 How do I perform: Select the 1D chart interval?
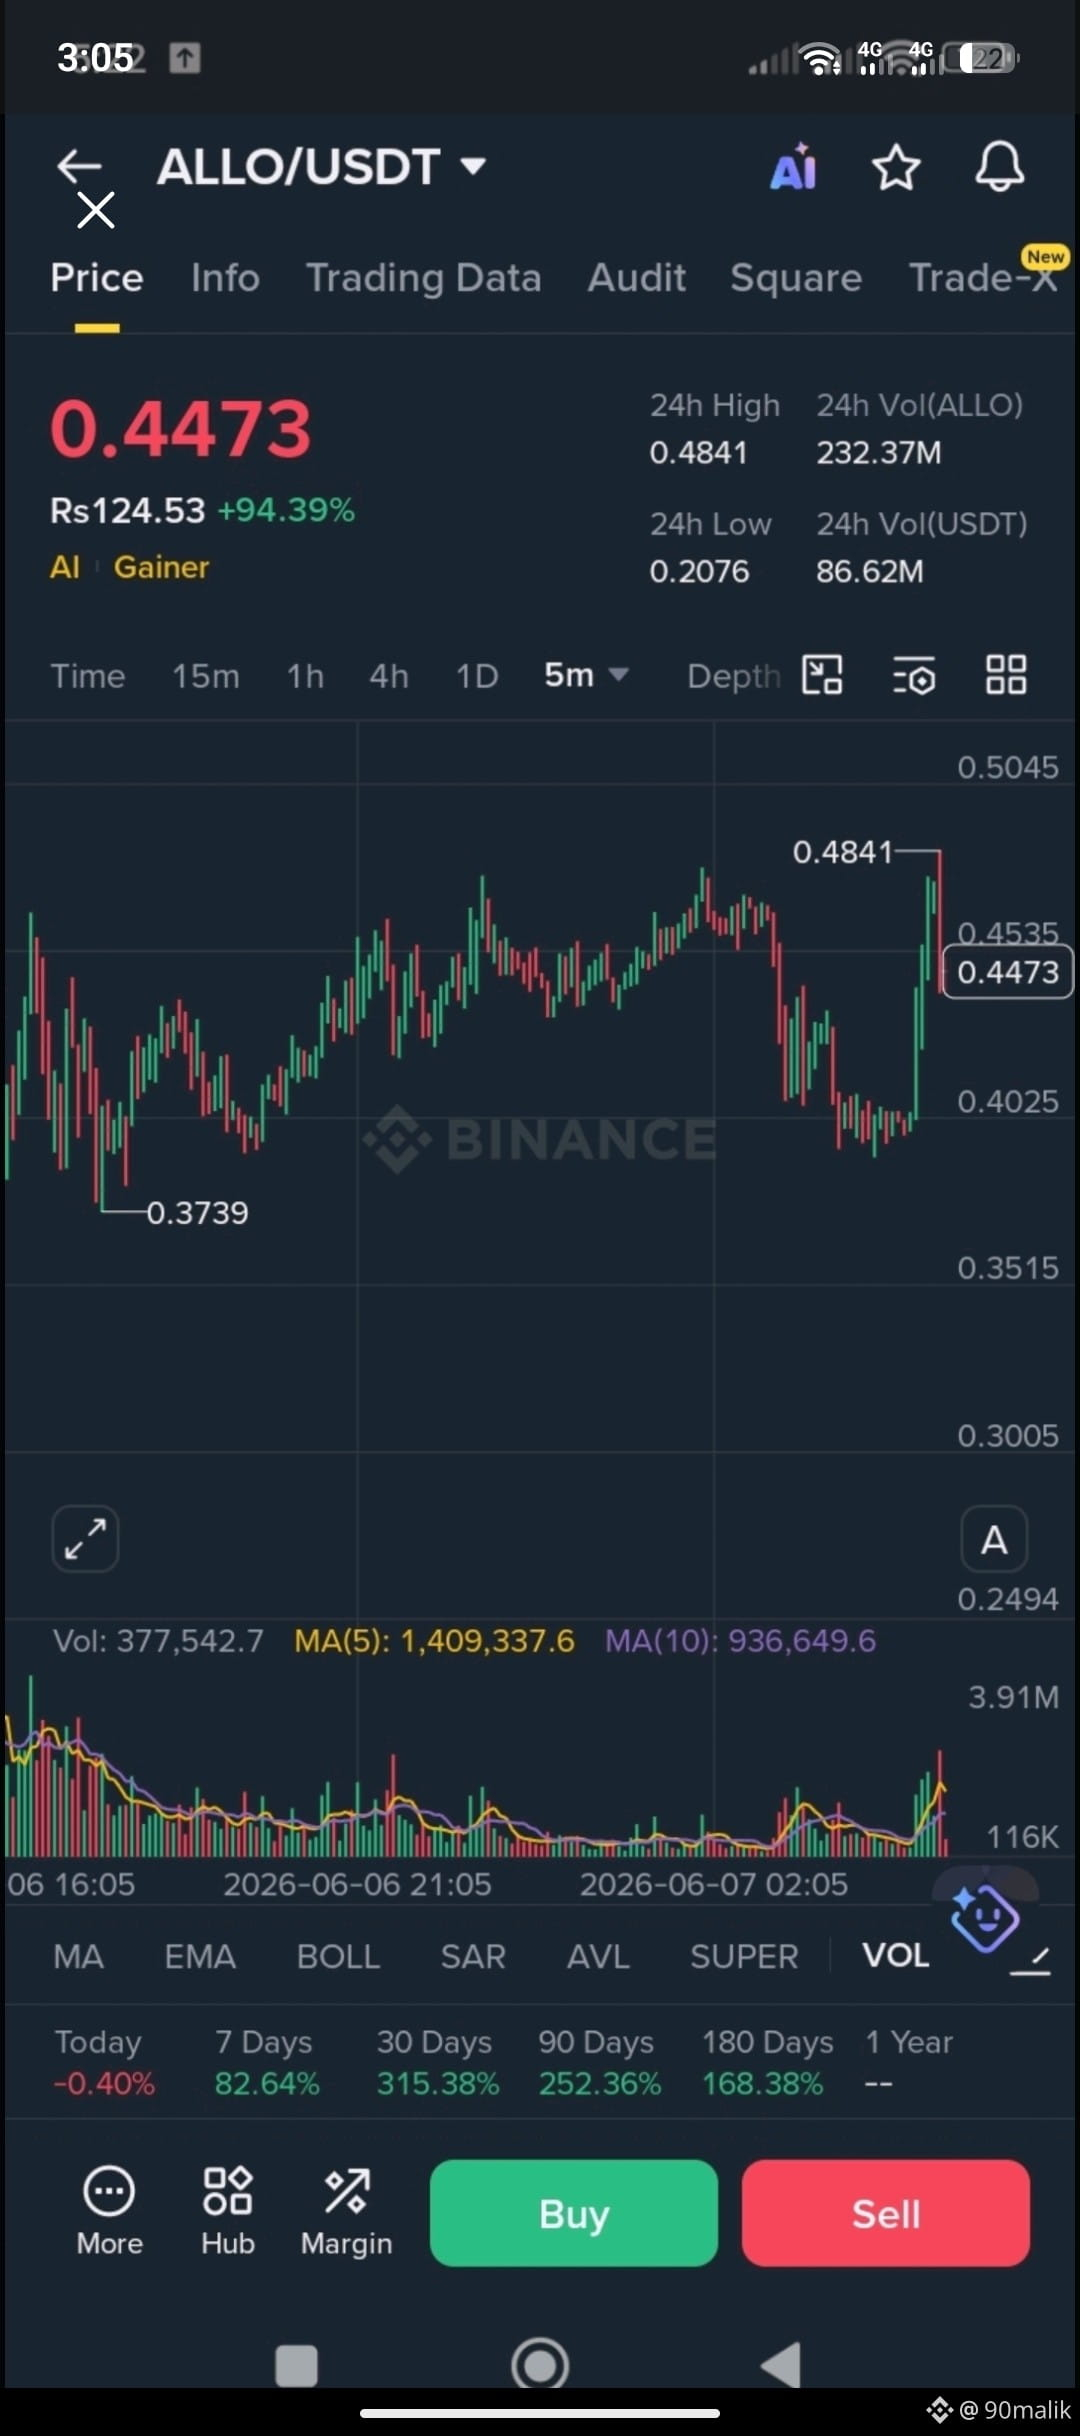click(x=477, y=676)
